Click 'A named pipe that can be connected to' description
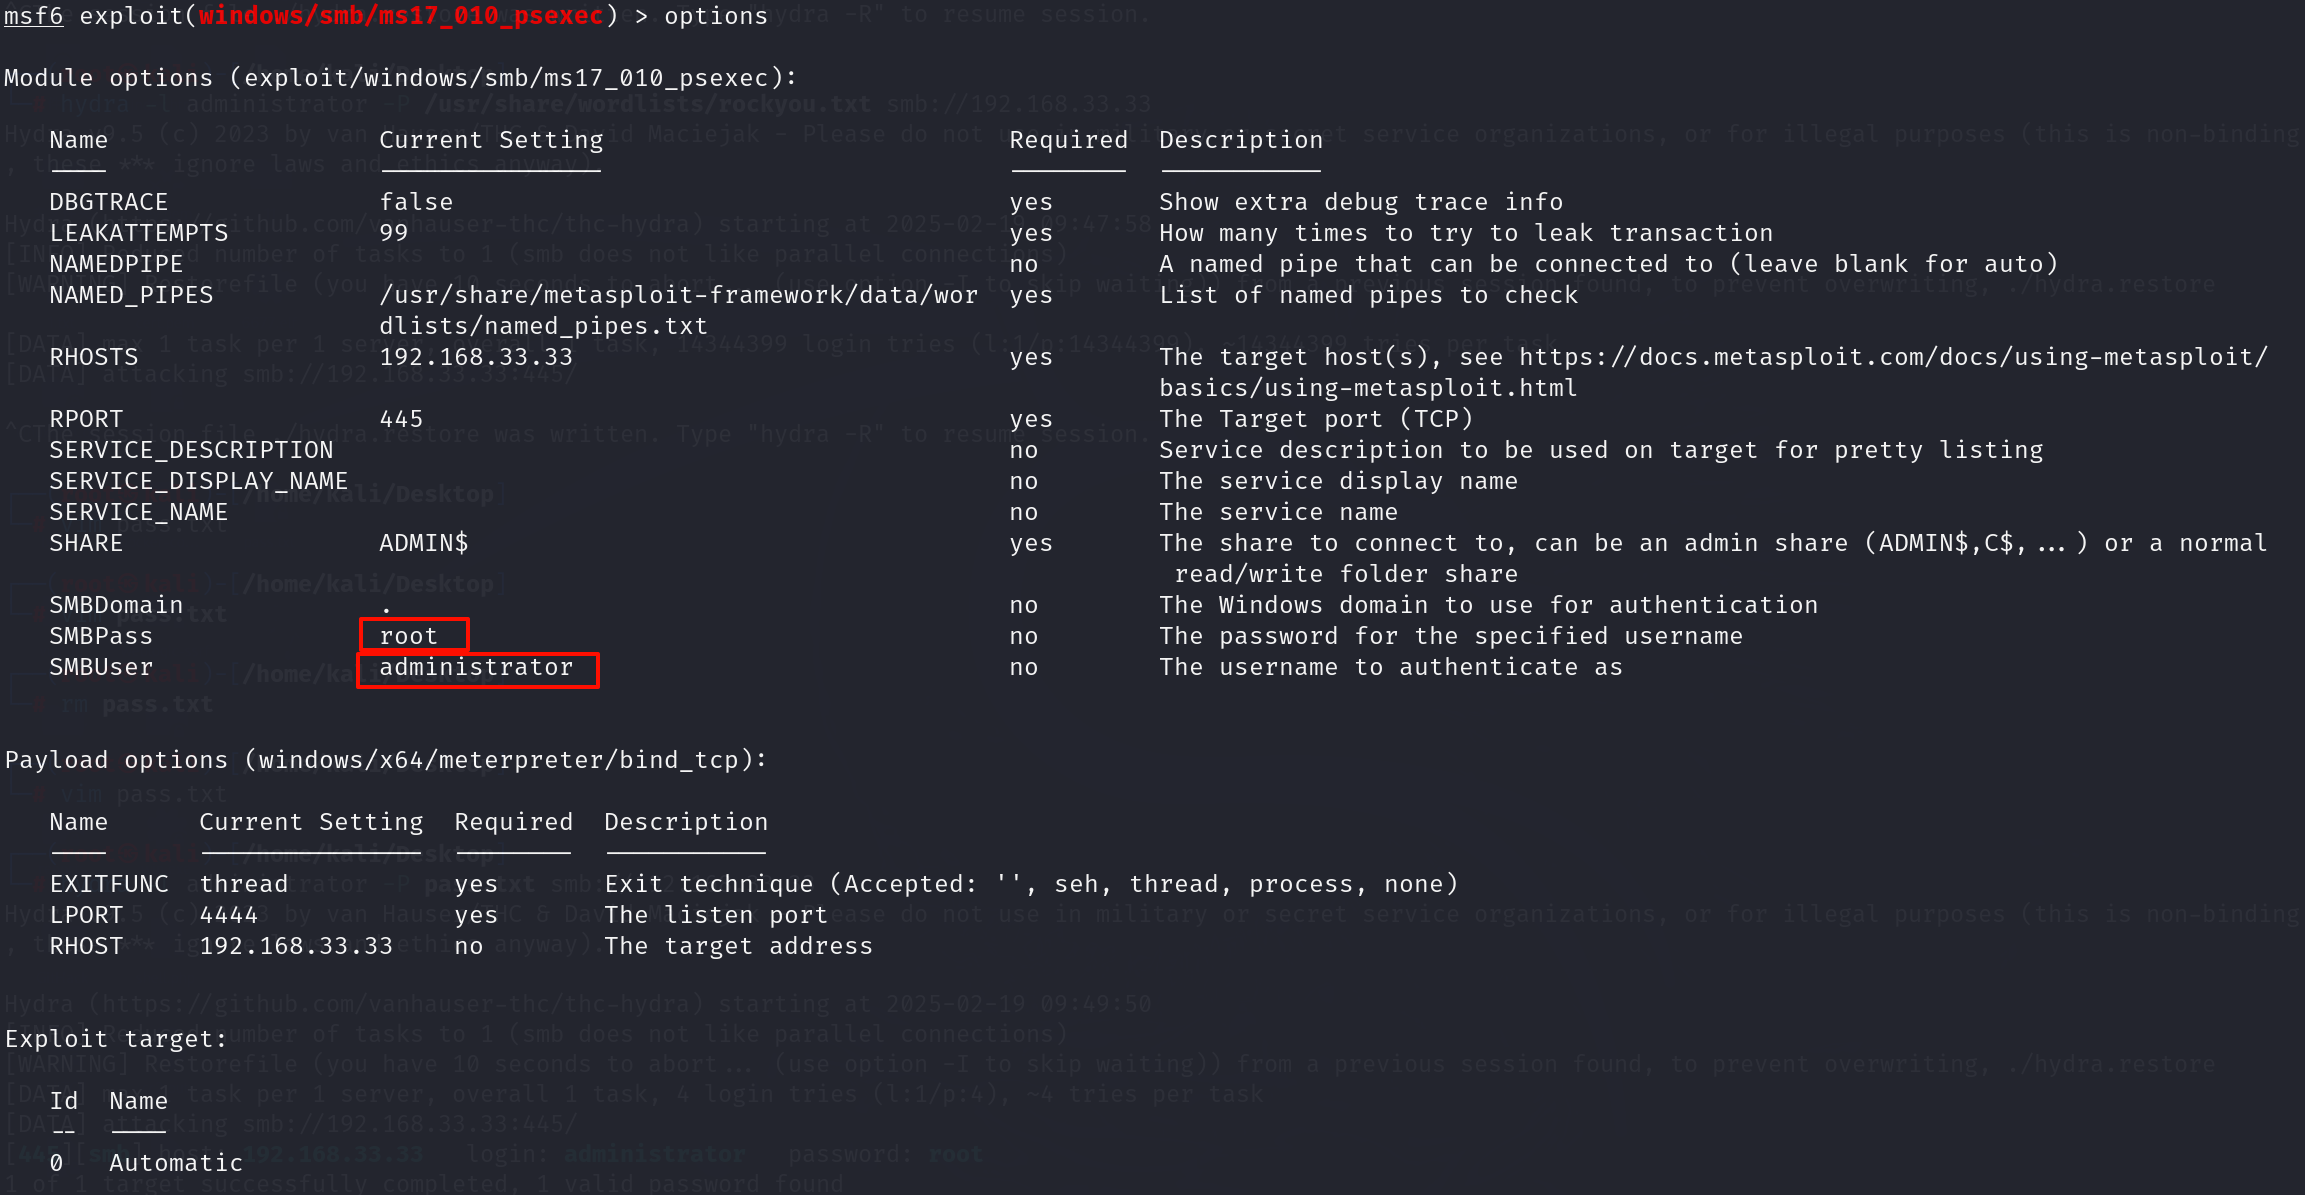Image resolution: width=2305 pixels, height=1195 pixels. (x=1608, y=264)
